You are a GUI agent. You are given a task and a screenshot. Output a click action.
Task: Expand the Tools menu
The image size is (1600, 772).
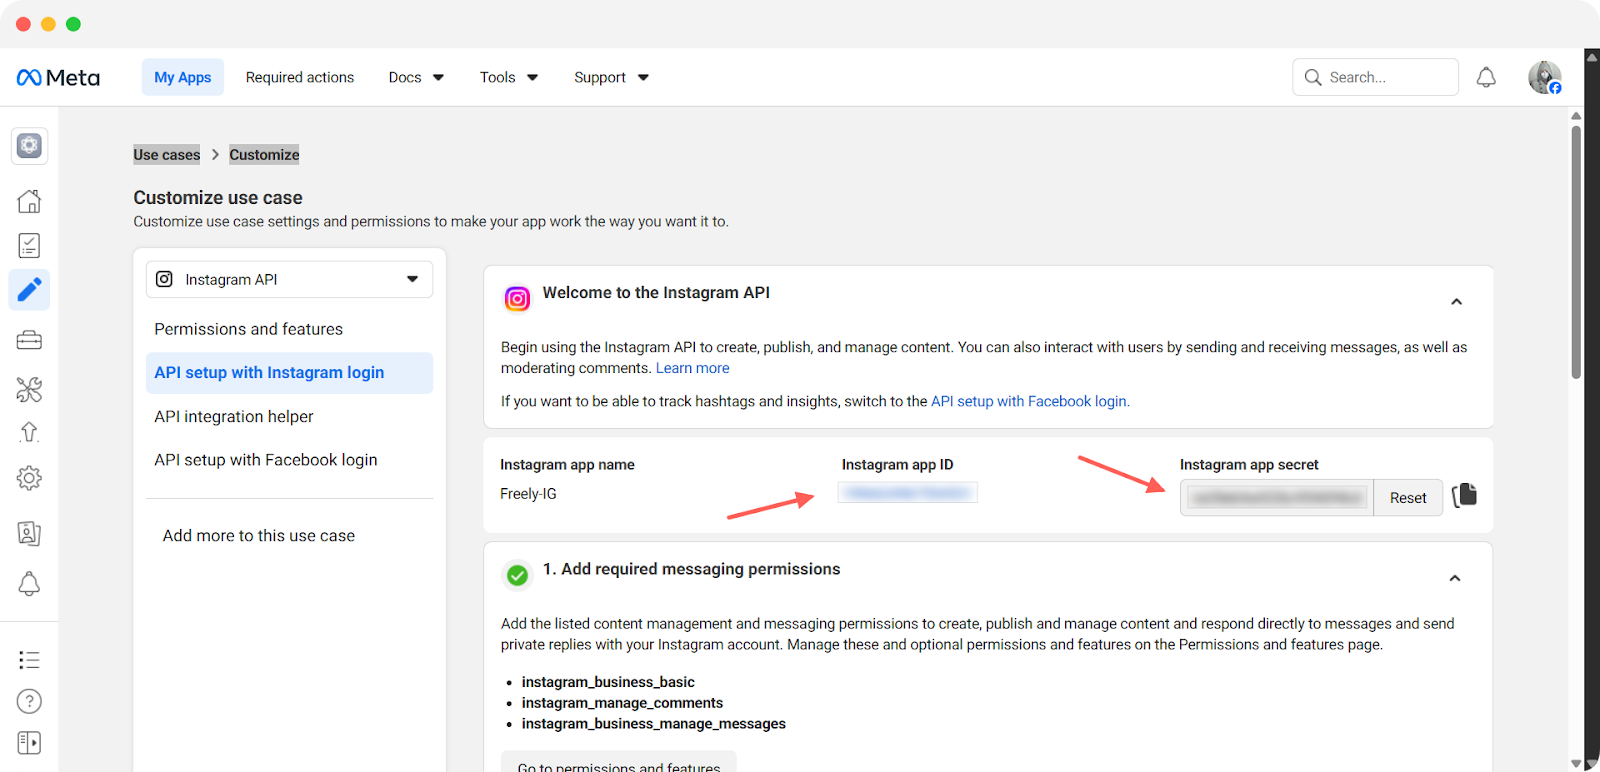(509, 77)
